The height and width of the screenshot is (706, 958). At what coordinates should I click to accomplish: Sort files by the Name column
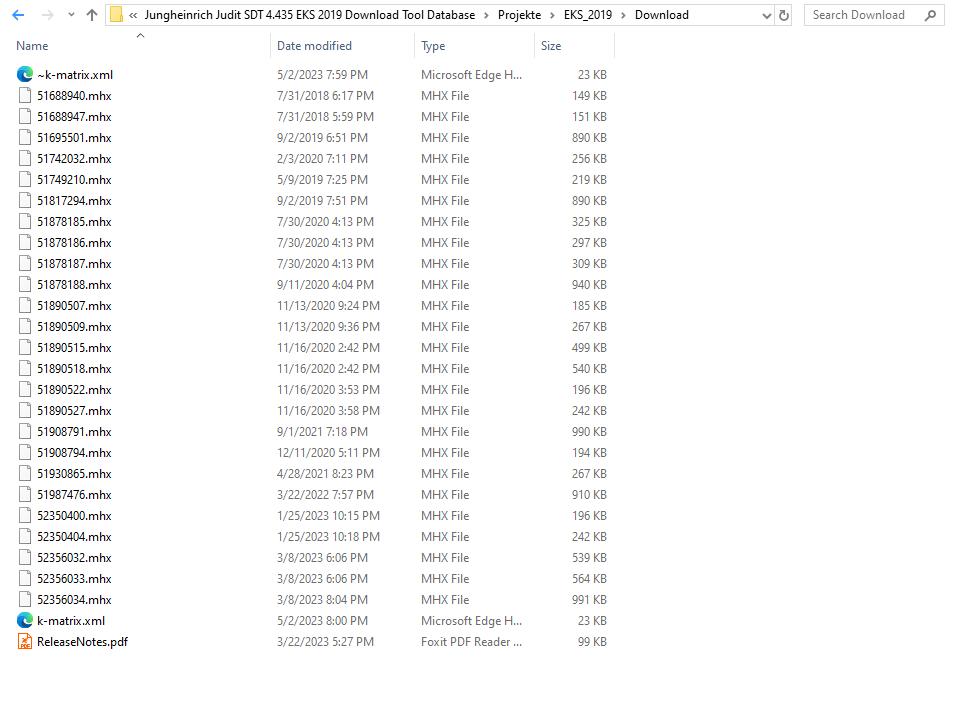32,46
